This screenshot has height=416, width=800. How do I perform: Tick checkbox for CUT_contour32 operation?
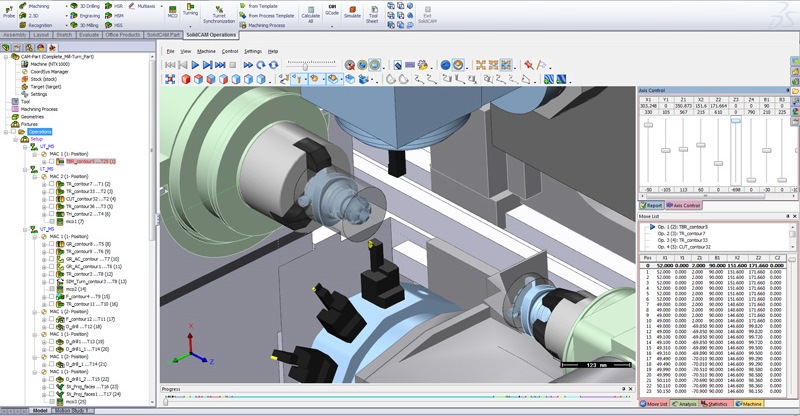52,199
